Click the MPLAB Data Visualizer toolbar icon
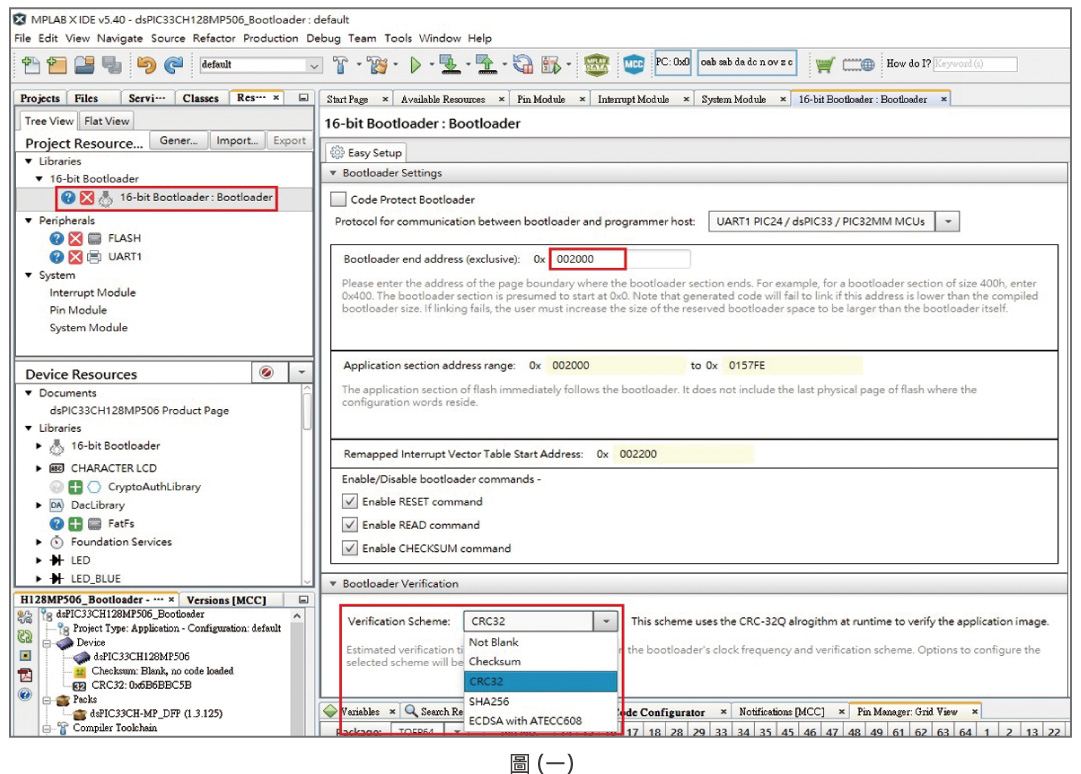Image resolution: width=1081 pixels, height=774 pixels. pos(596,65)
